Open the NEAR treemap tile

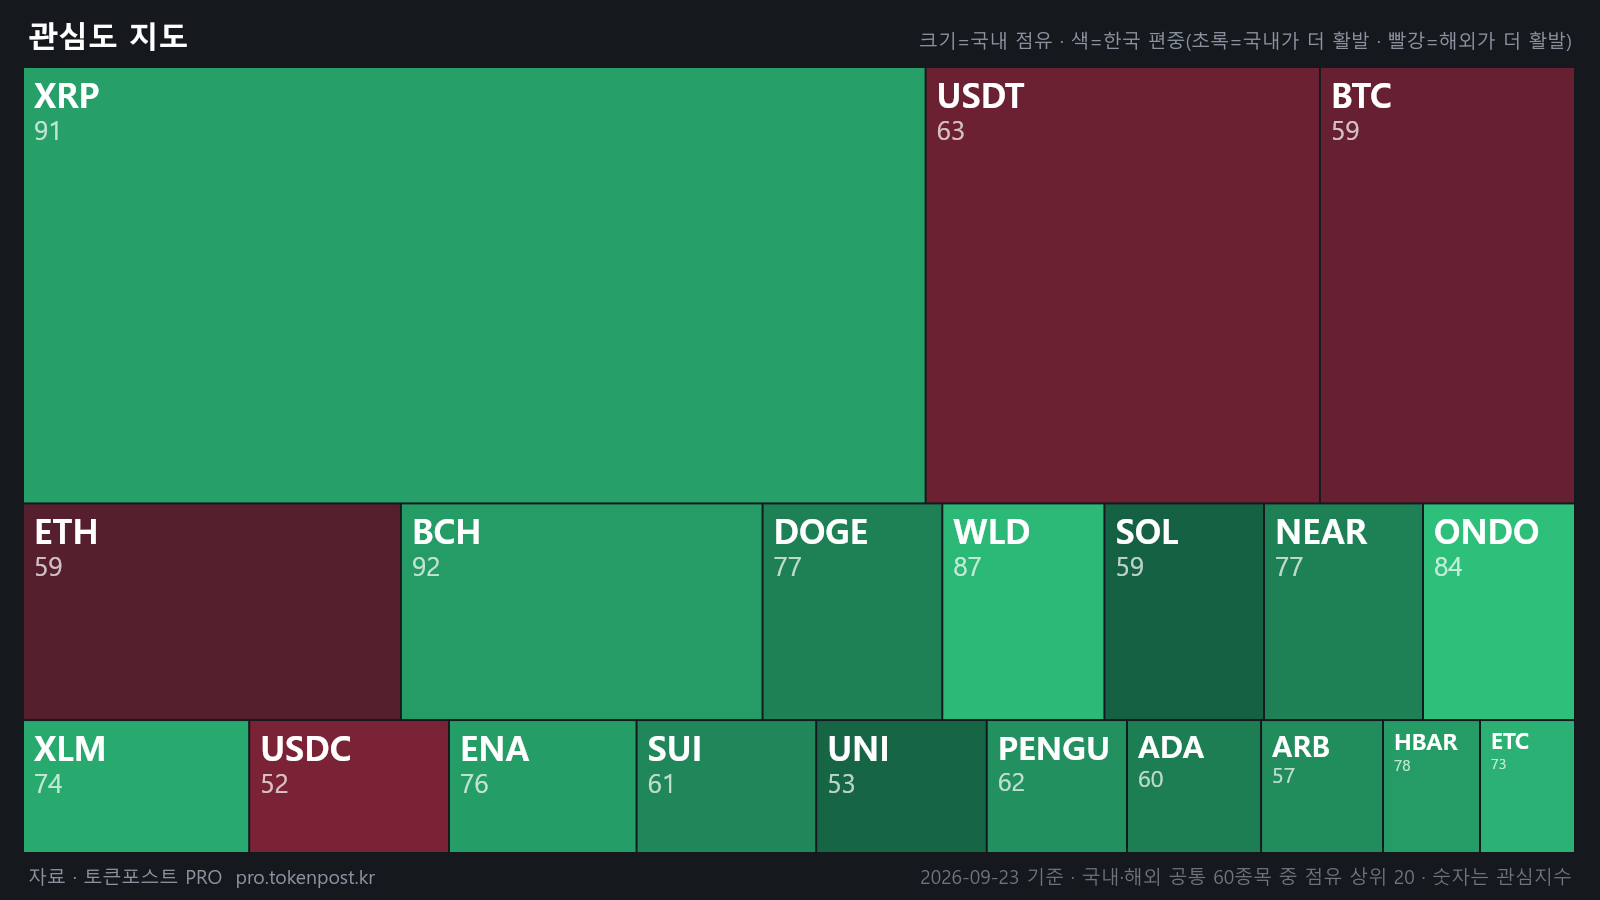(x=1343, y=611)
